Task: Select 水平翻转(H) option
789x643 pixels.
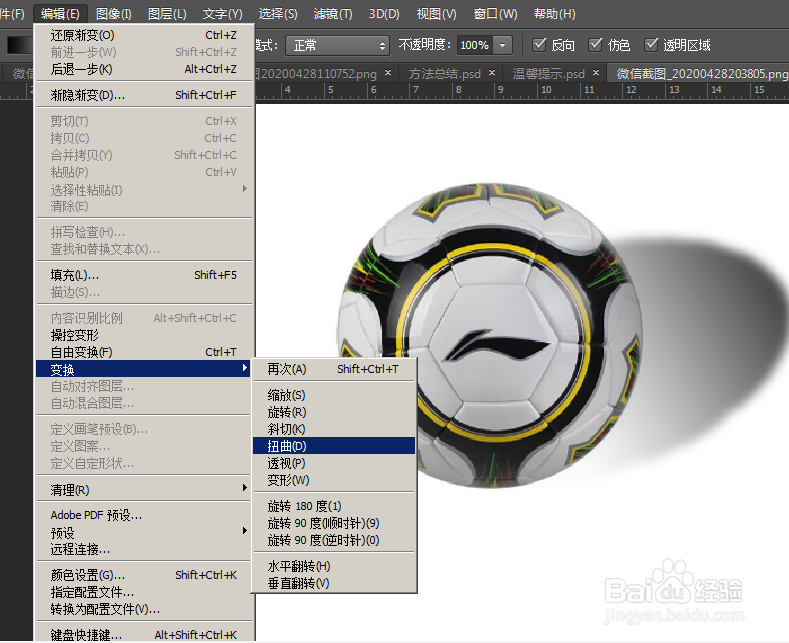Action: point(334,566)
